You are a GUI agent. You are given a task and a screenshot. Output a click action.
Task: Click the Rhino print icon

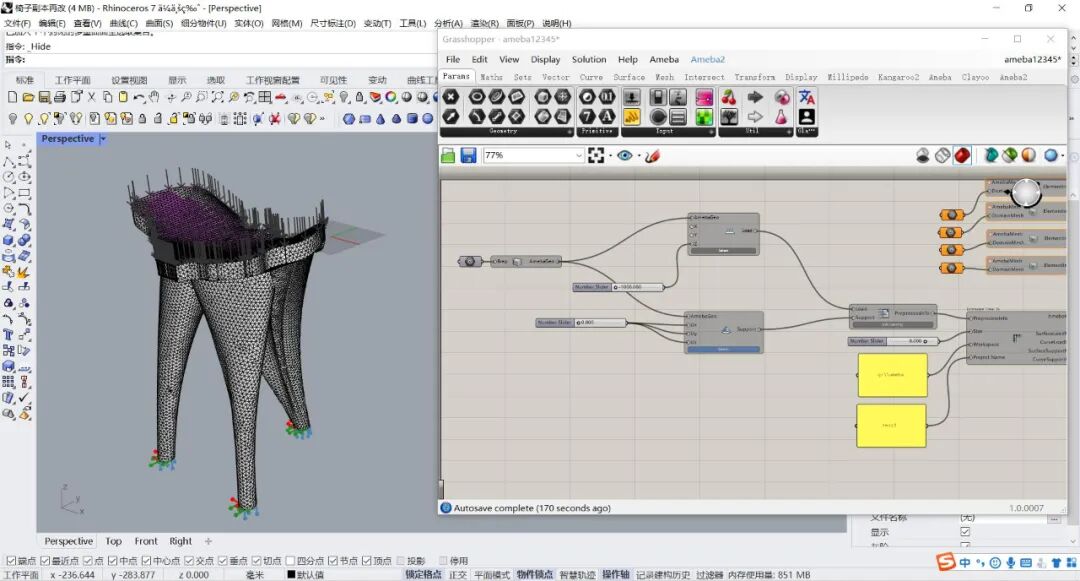[x=60, y=97]
